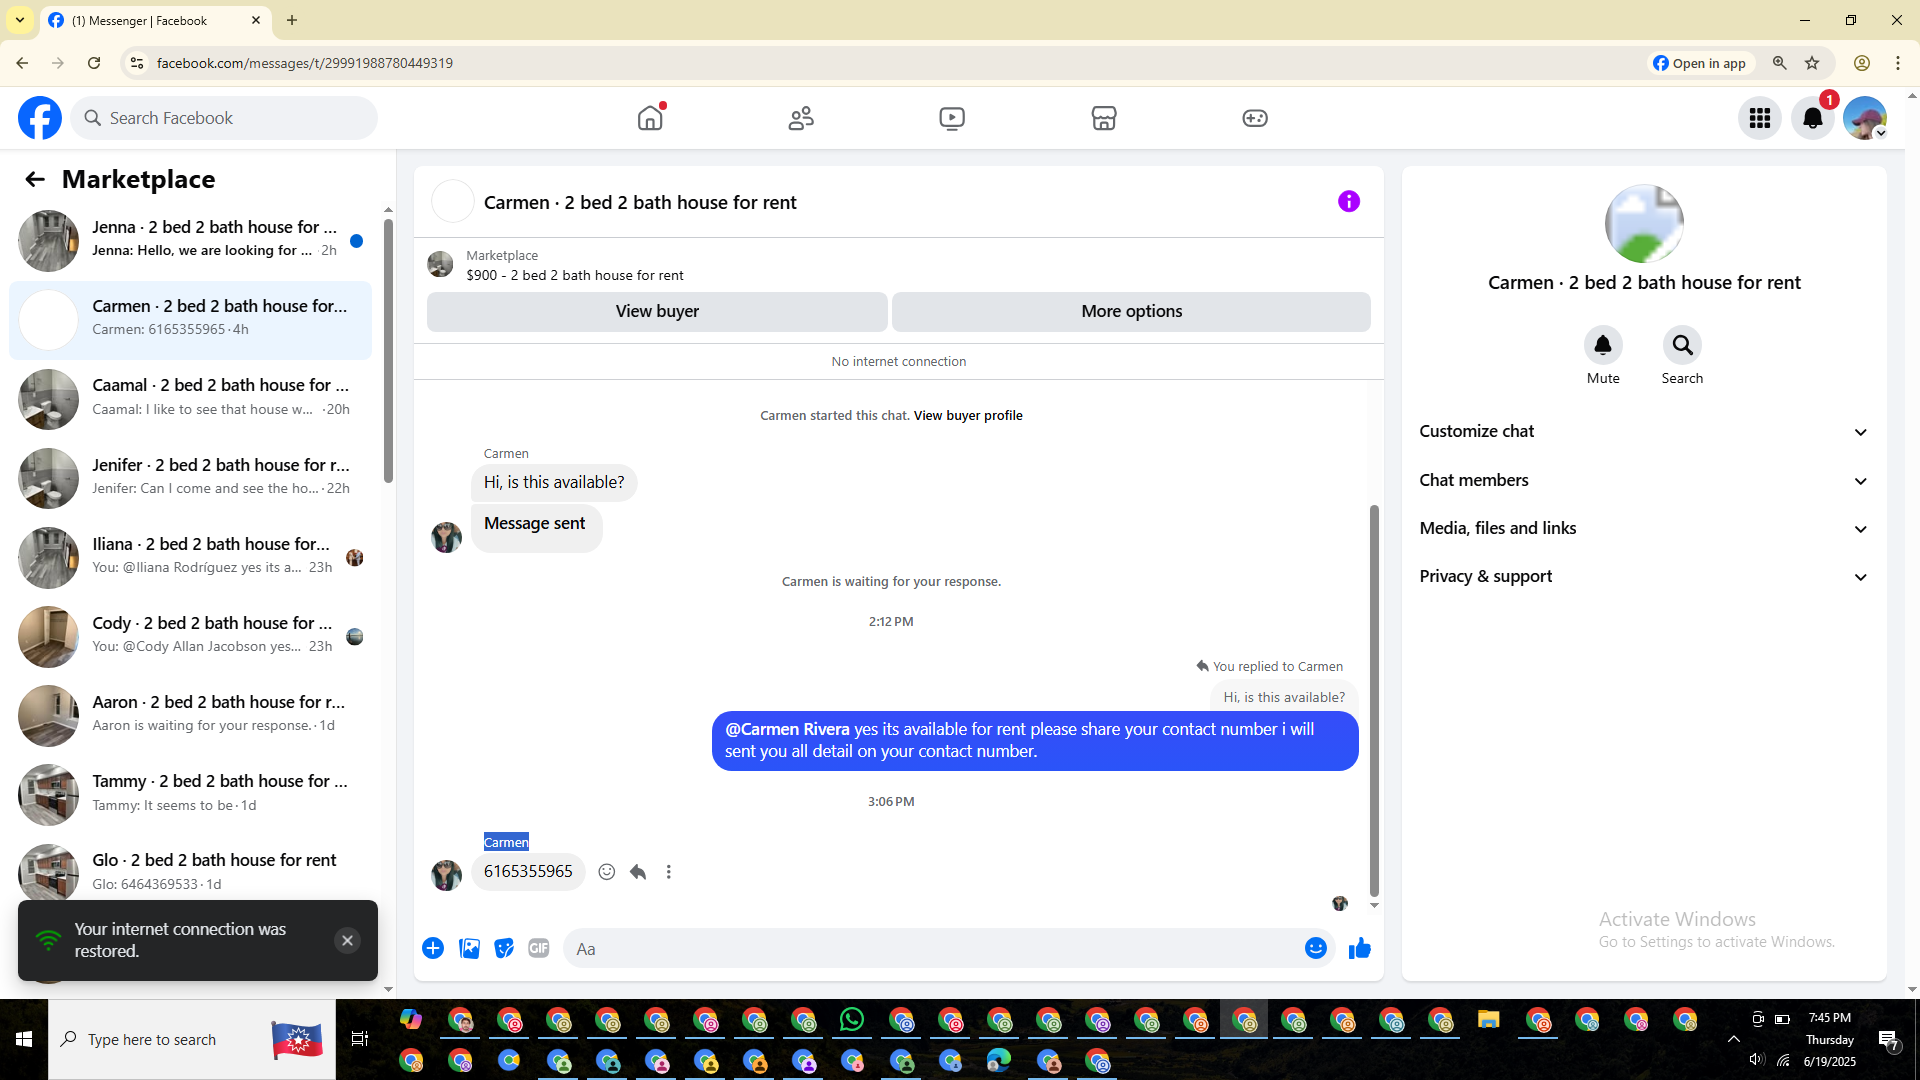Expand Media, files and links section
This screenshot has width=1920, height=1080.
point(1644,528)
